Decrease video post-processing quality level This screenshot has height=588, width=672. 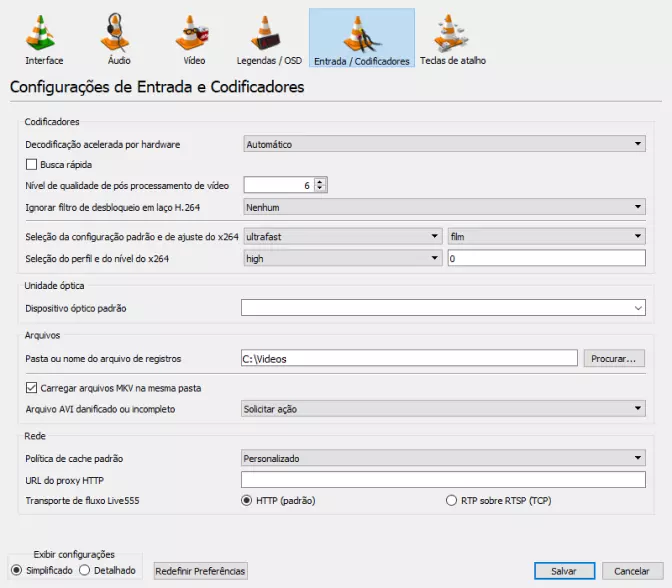click(x=320, y=188)
